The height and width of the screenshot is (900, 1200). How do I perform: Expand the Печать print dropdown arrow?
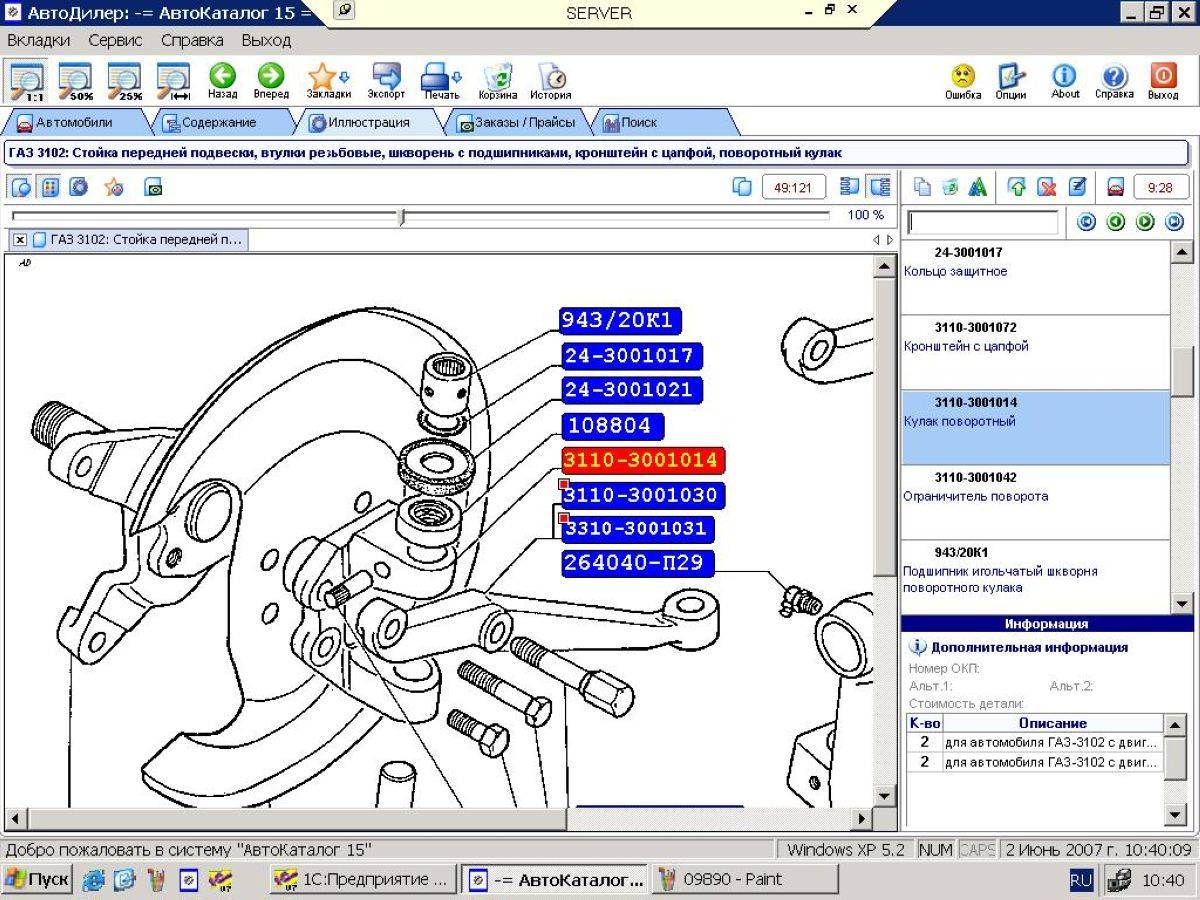[455, 77]
